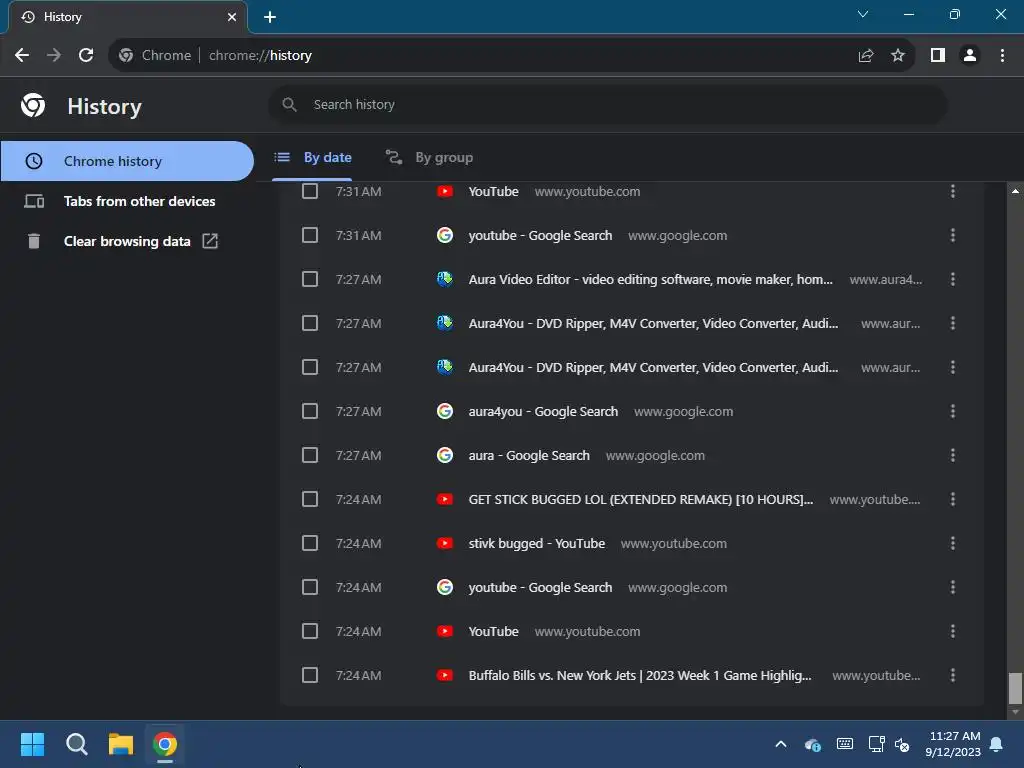Click the tab search chevron in title bar
Viewport: 1024px width, 768px height.
[x=863, y=14]
